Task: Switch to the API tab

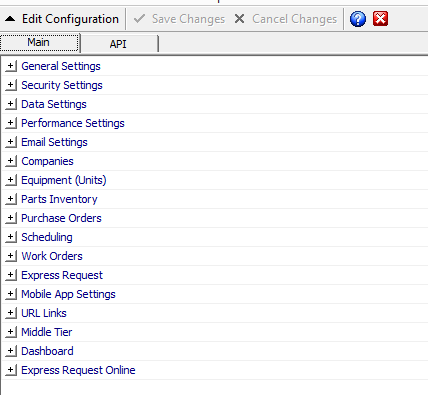Action: 119,44
